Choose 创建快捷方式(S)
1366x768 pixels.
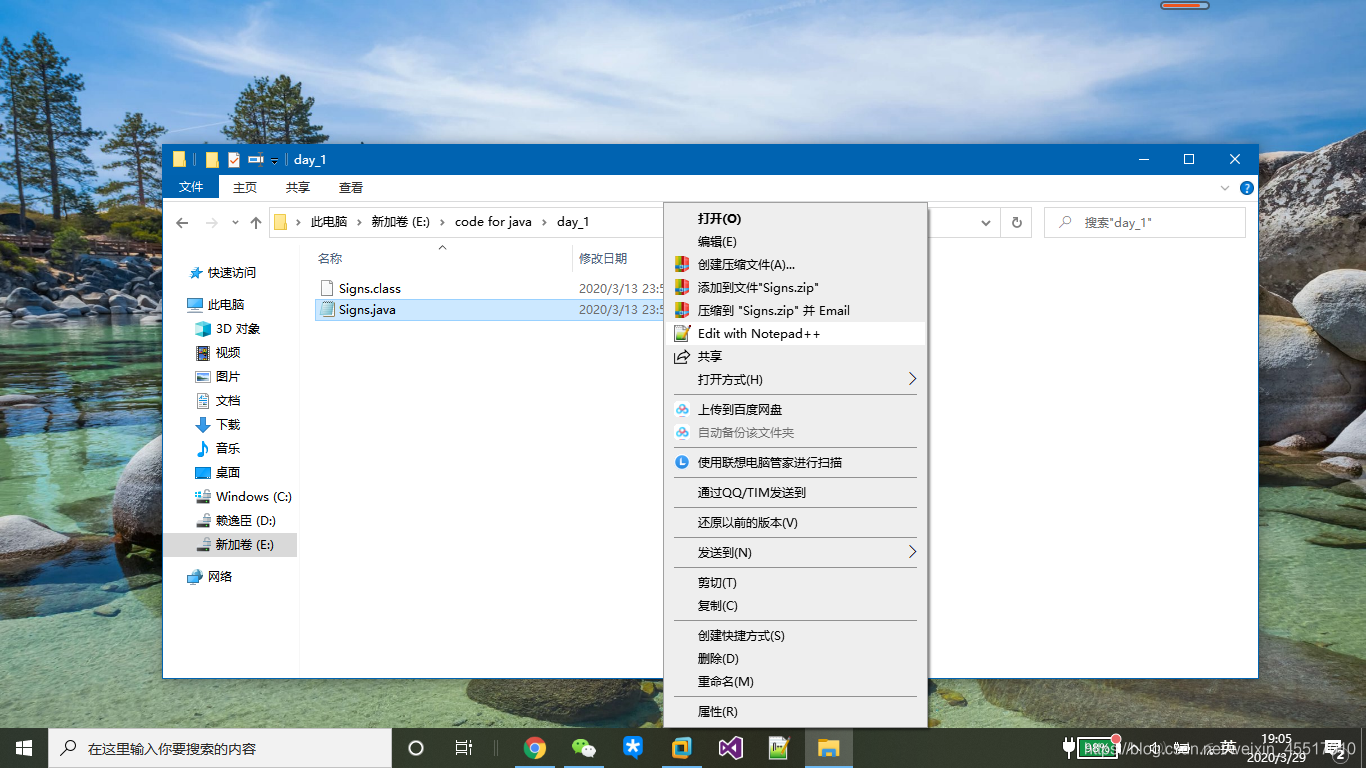point(796,635)
